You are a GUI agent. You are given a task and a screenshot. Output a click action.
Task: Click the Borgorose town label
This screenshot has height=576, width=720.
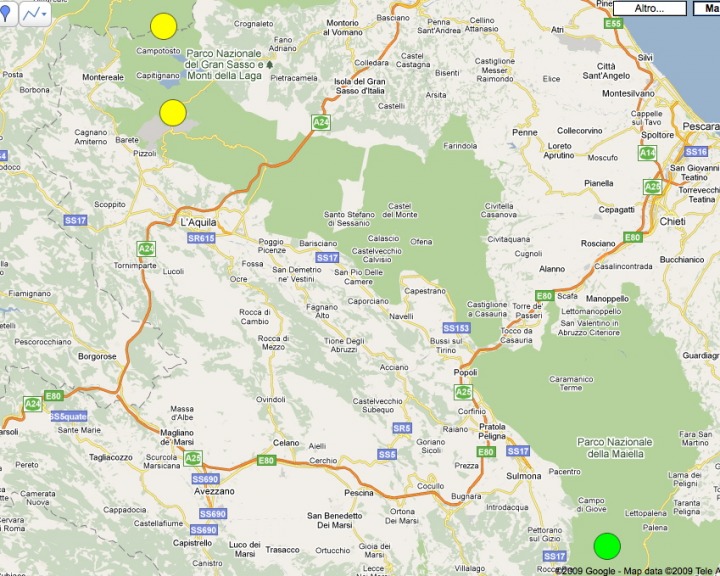97,356
